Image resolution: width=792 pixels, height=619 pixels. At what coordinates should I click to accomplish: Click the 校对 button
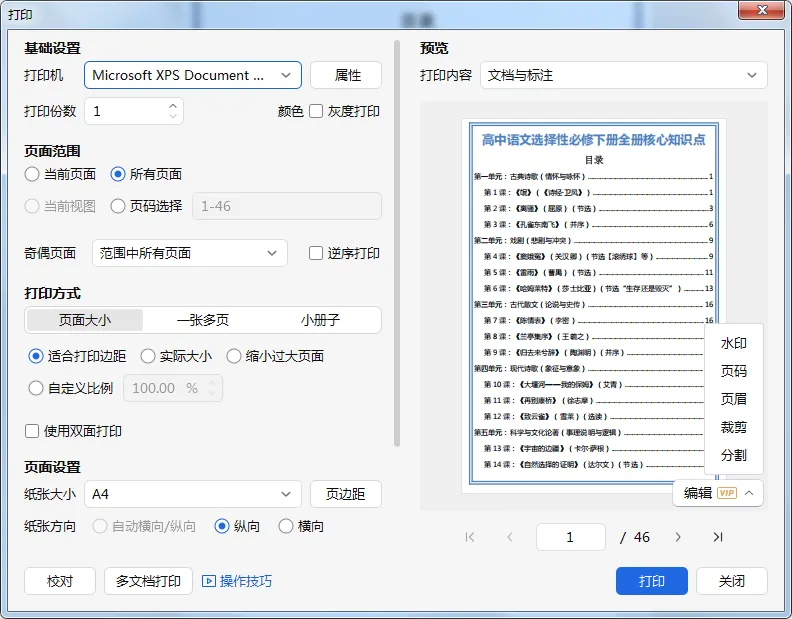tap(60, 581)
